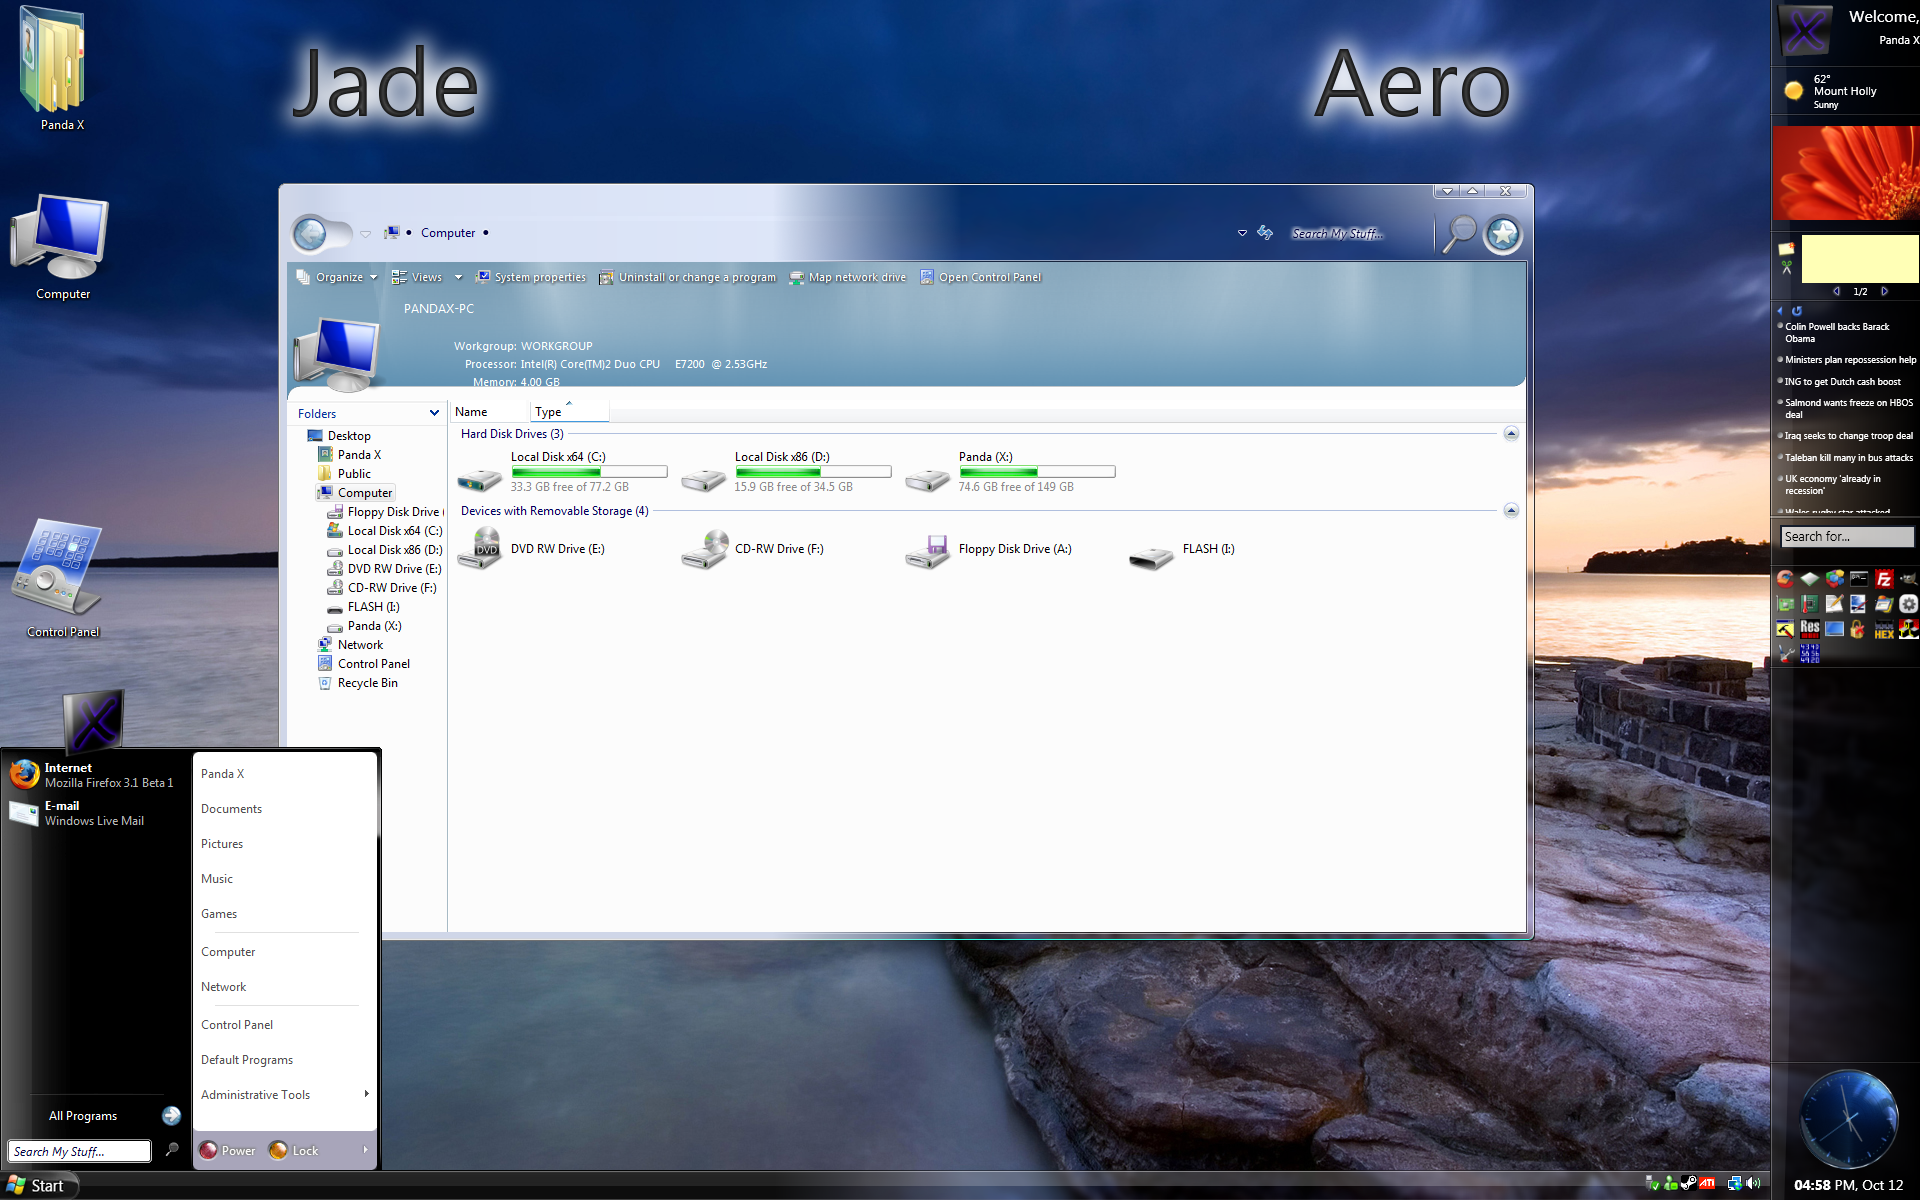
Task: Click the refresh arrows icon in address bar
Action: [1265, 232]
